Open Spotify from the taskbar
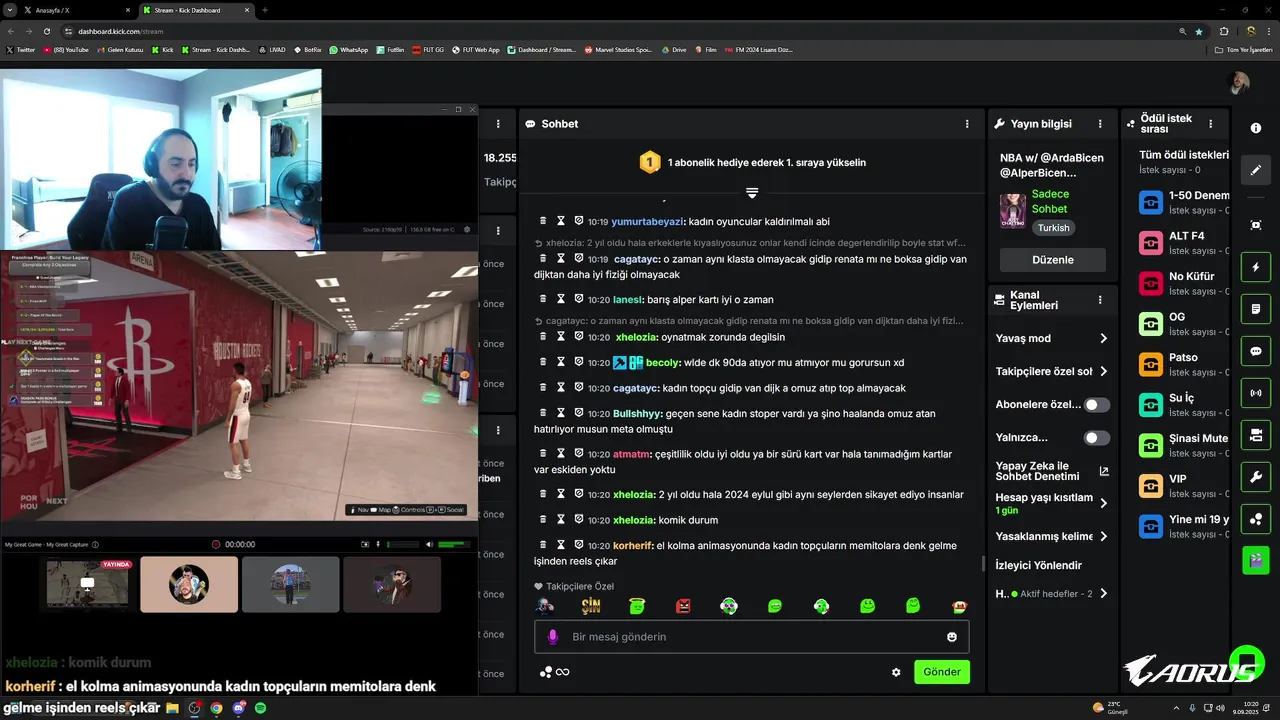The width and height of the screenshot is (1280, 720). click(x=260, y=708)
